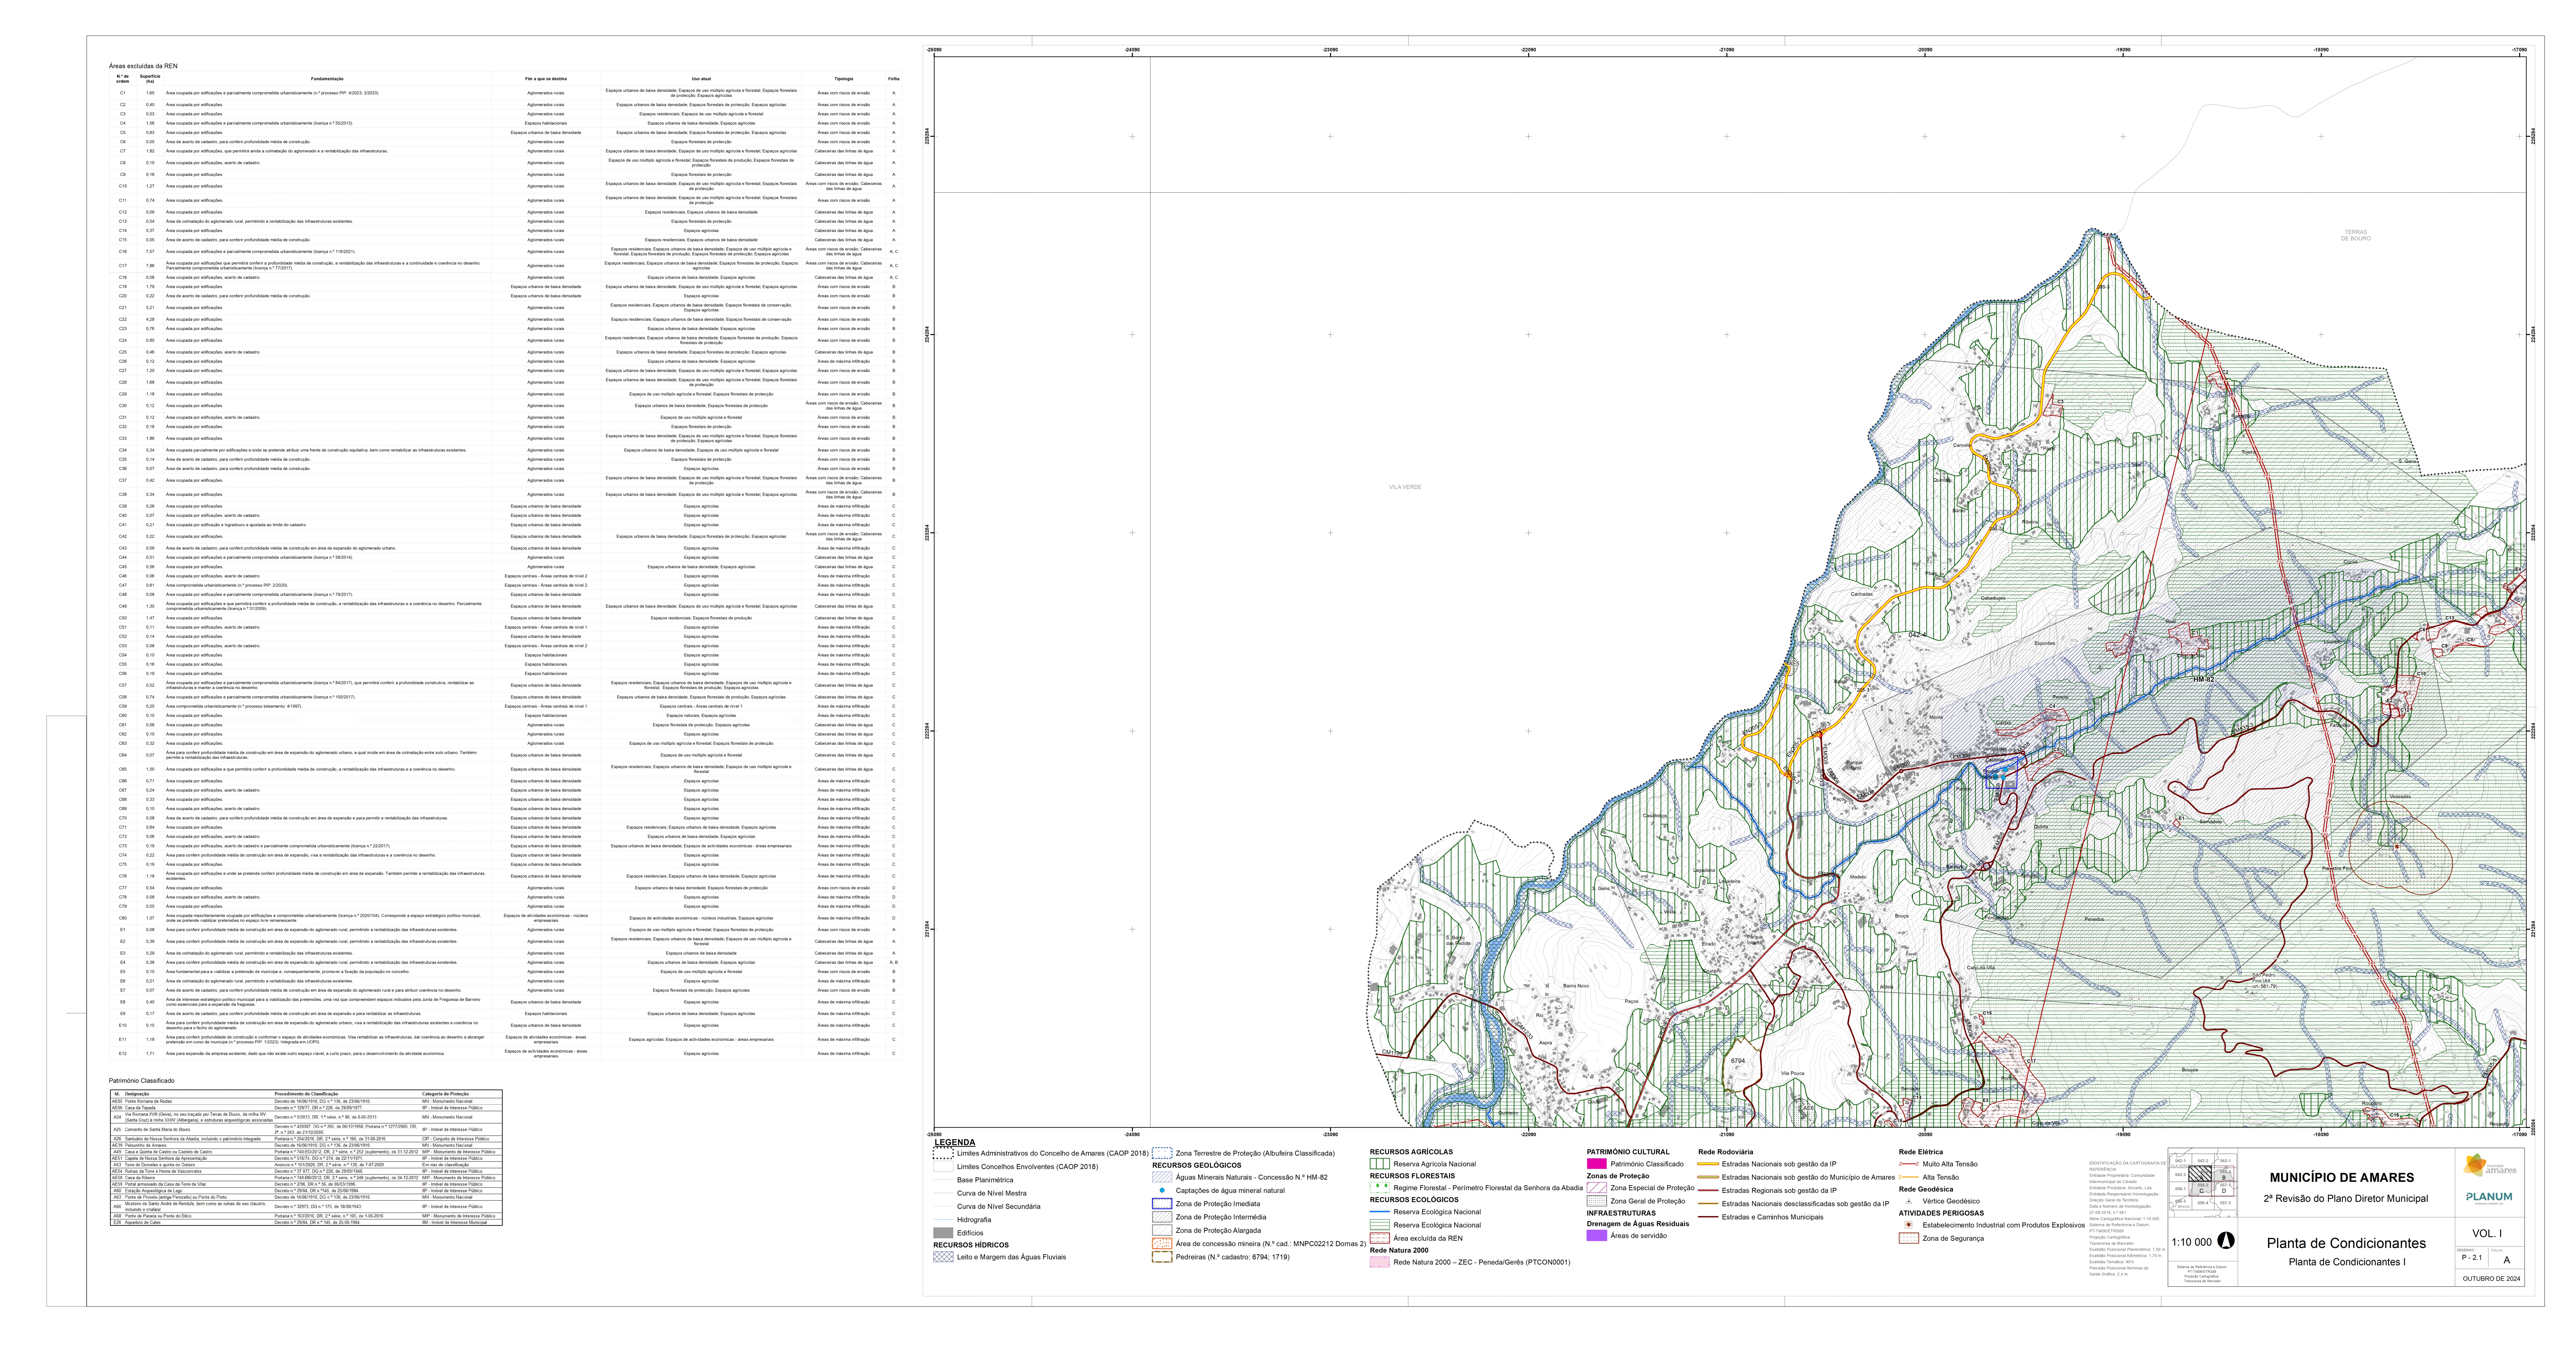Click the 'RECURSOS AGRÍCOLAS' legend heading
Screen dimensions: 2576x1348
tap(1411, 1152)
